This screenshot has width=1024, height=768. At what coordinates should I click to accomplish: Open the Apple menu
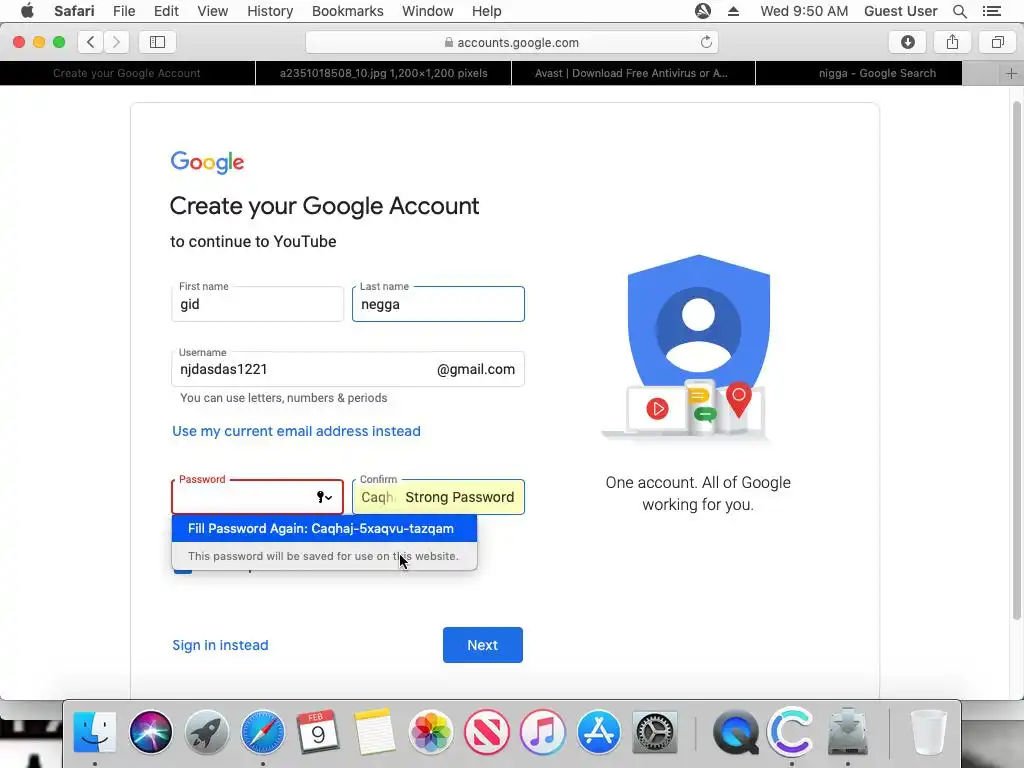tap(27, 11)
